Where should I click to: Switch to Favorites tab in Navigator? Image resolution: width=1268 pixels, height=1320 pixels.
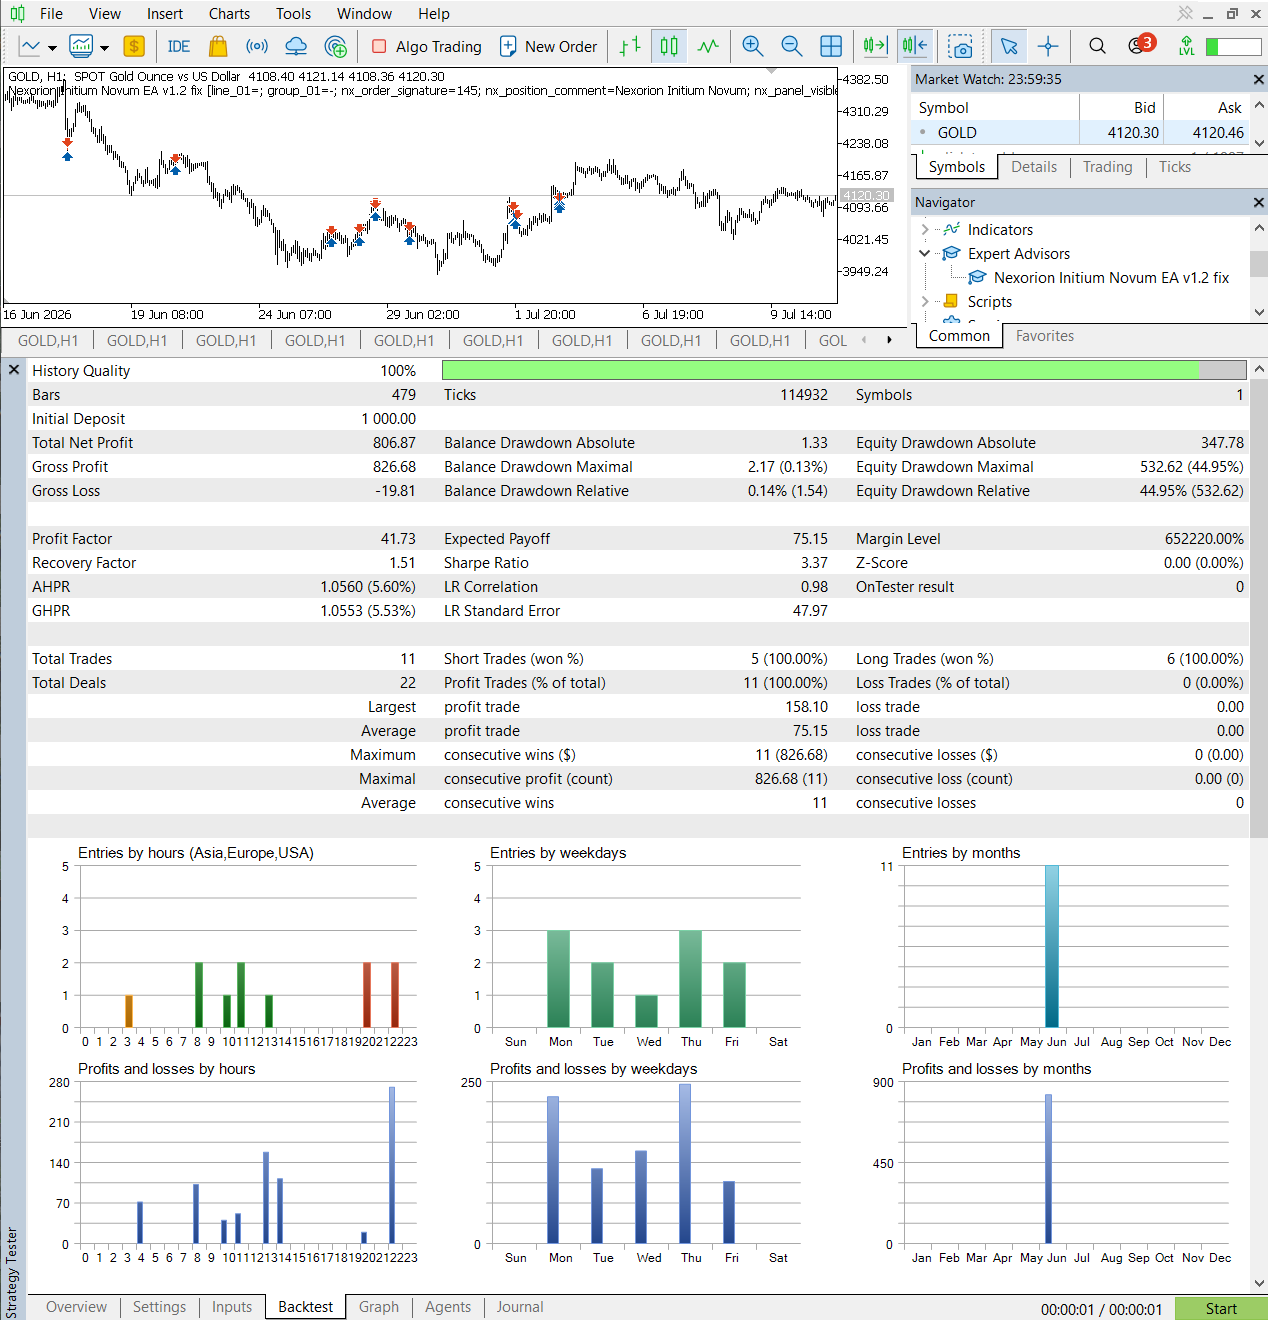(1044, 336)
